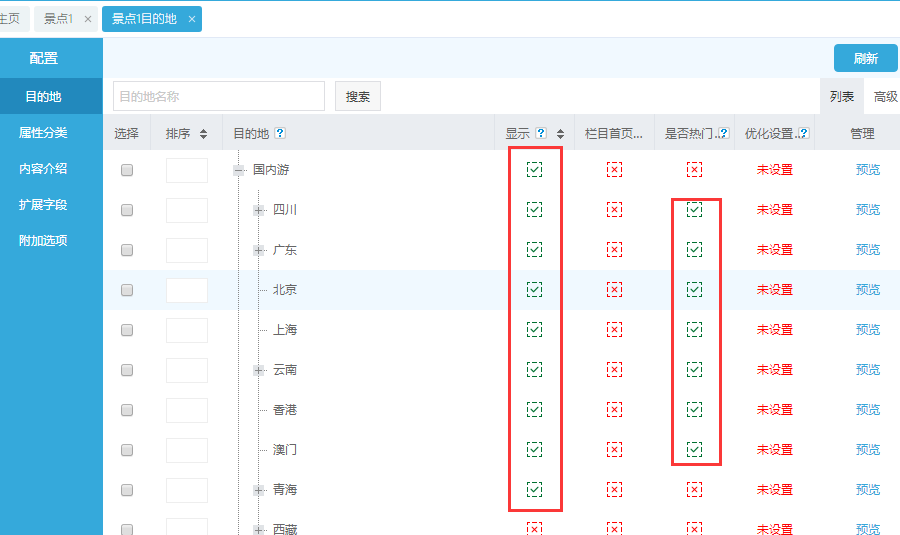Click the help icon beside 优化设置 header
This screenshot has width=900, height=535.
coord(802,134)
